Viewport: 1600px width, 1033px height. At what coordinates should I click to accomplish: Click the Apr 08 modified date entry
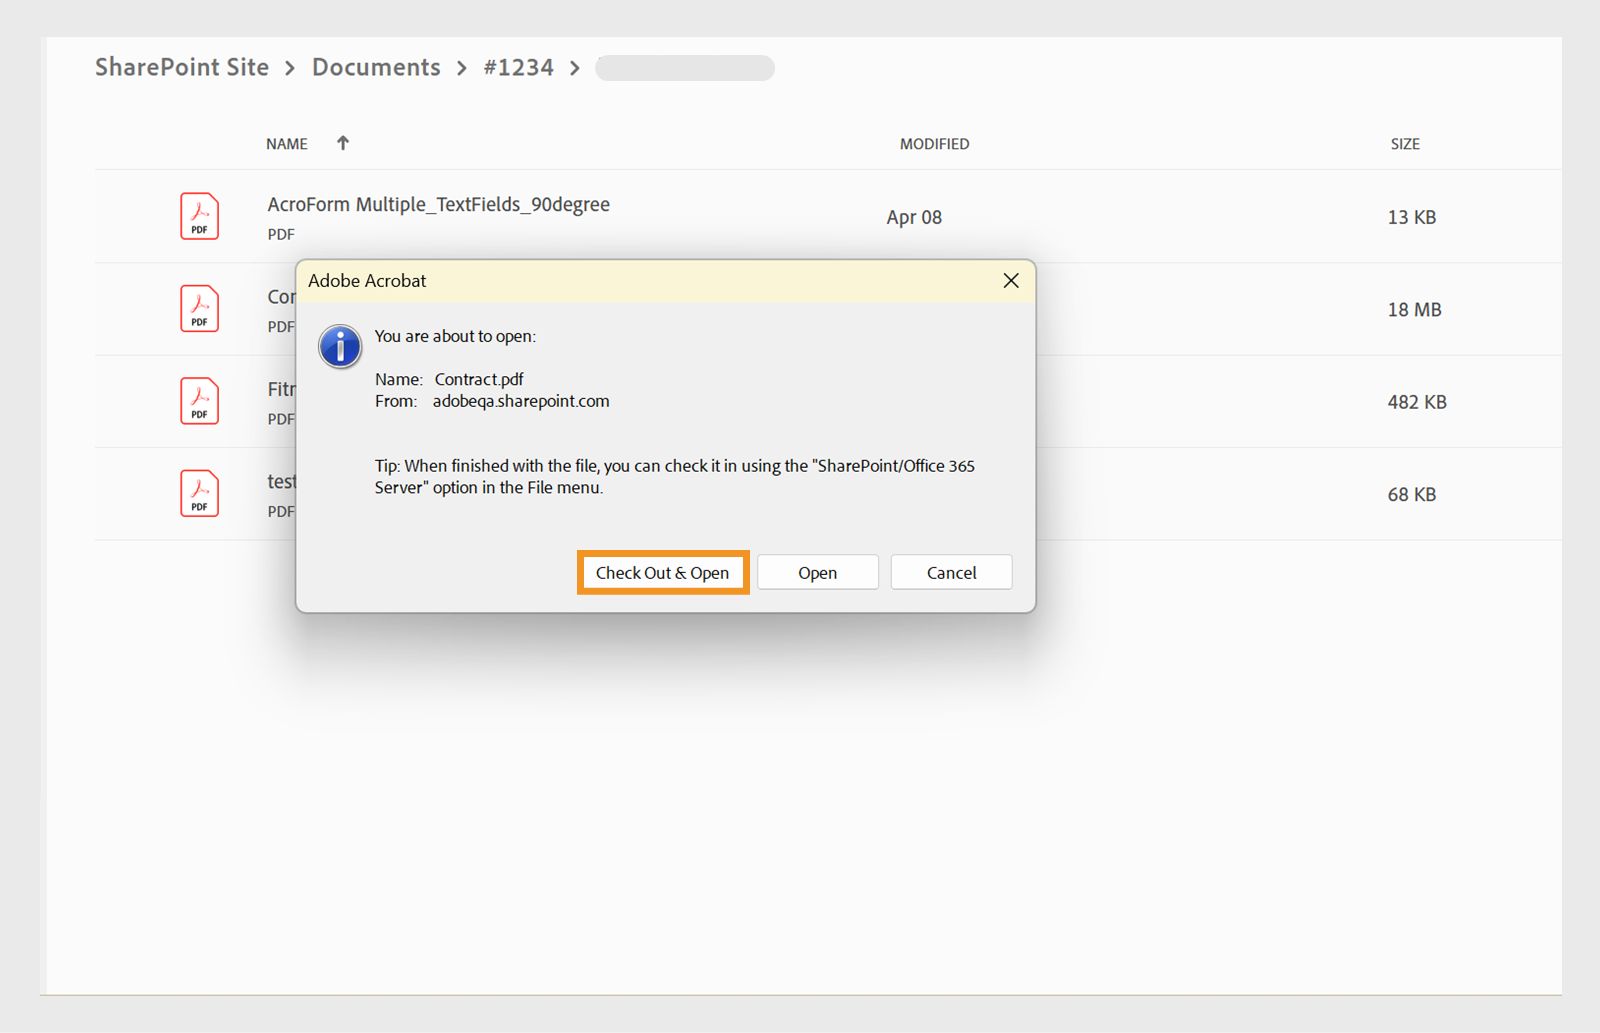[x=913, y=217]
